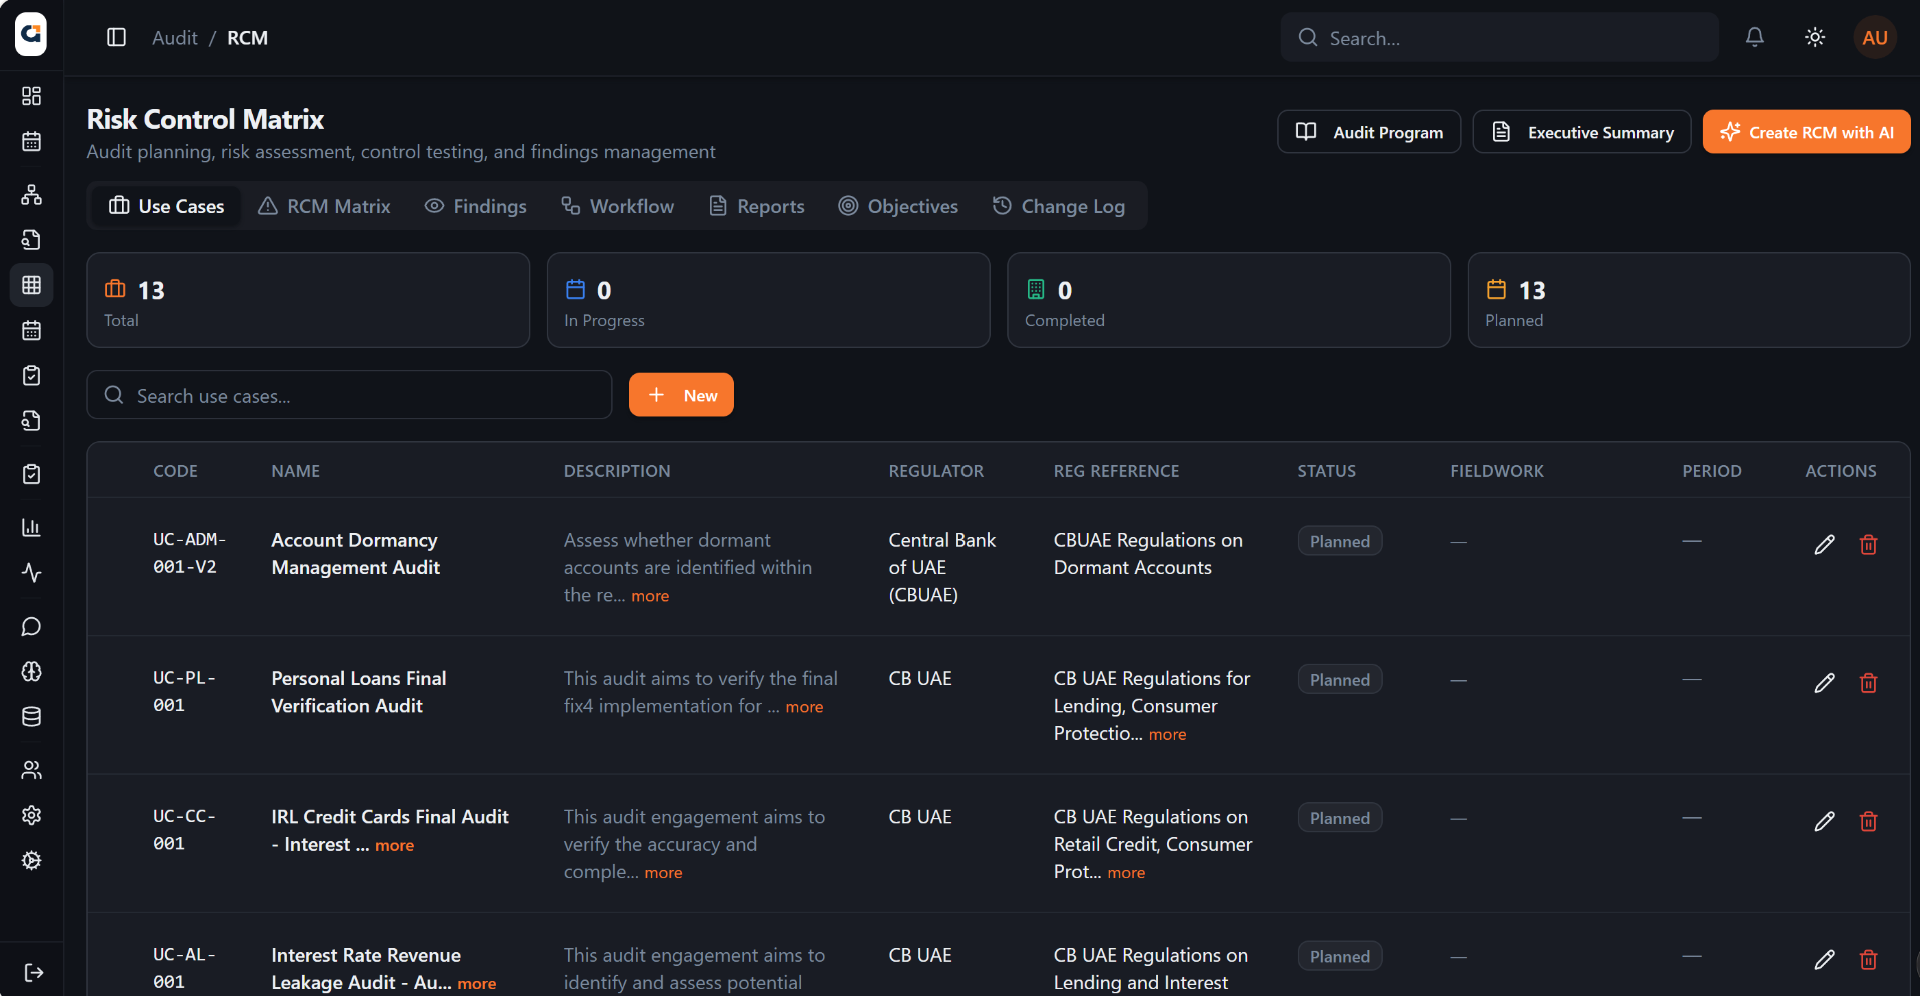The width and height of the screenshot is (1920, 996).
Task: Click the Planned status badge for UC-ADM-001-V2
Action: click(1340, 541)
